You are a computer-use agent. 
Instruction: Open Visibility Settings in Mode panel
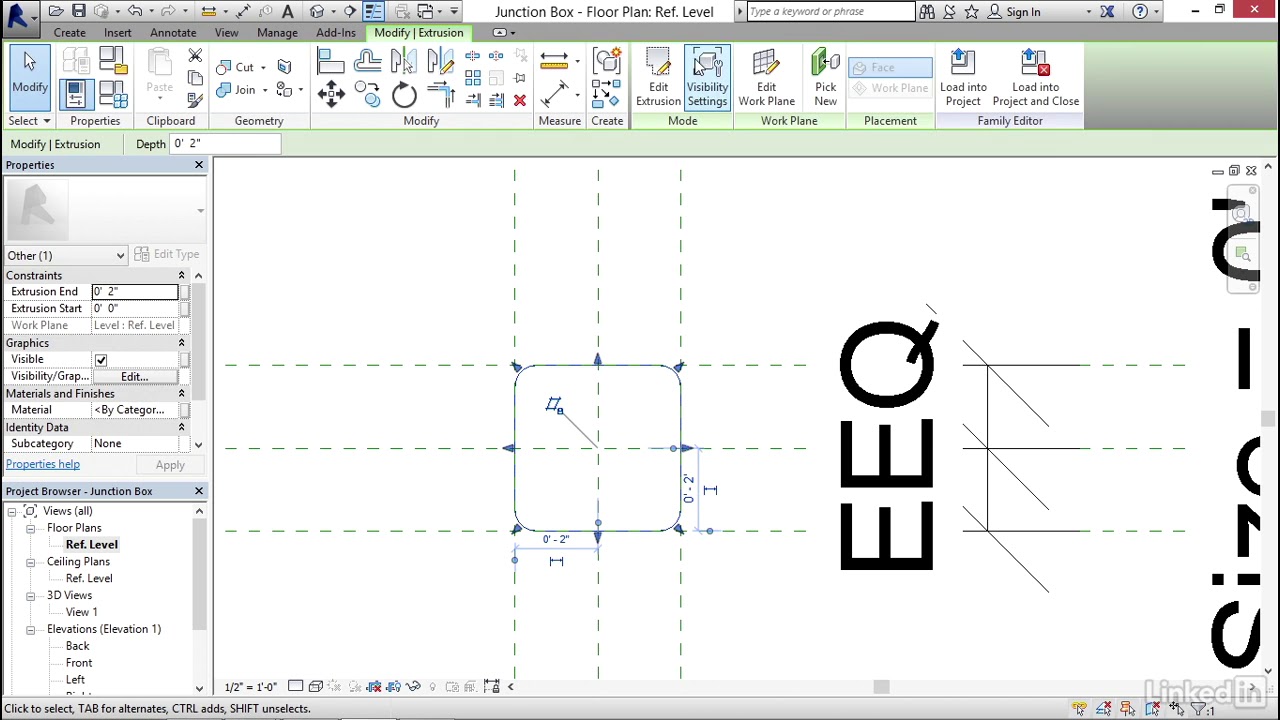(x=707, y=78)
